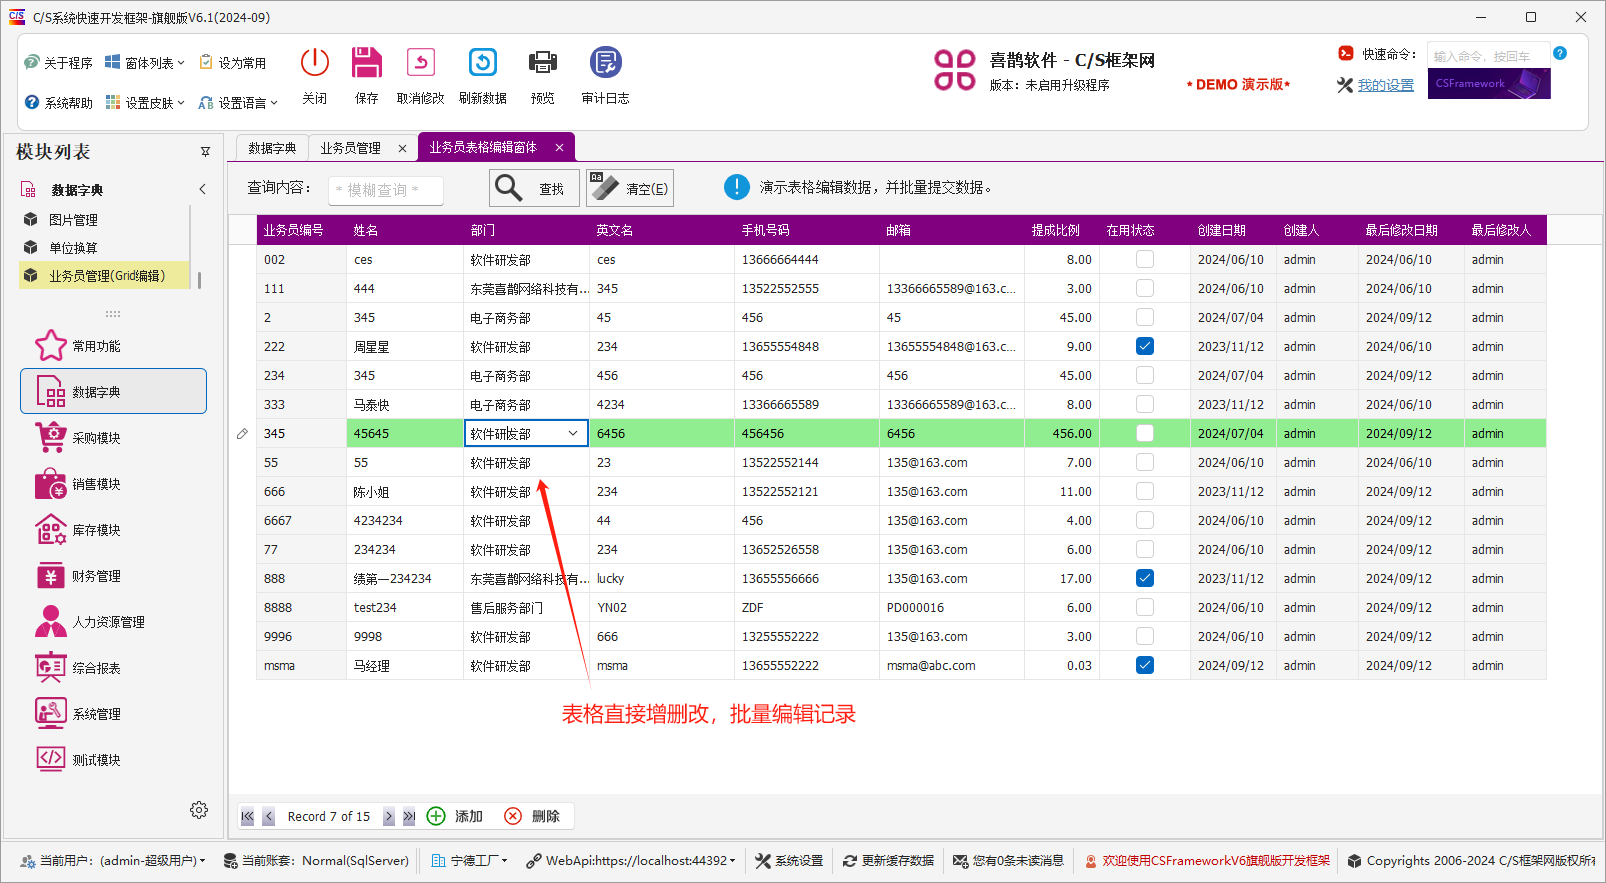
Task: Toggle 在用状态 checkbox for row 9996
Action: click(x=1145, y=636)
